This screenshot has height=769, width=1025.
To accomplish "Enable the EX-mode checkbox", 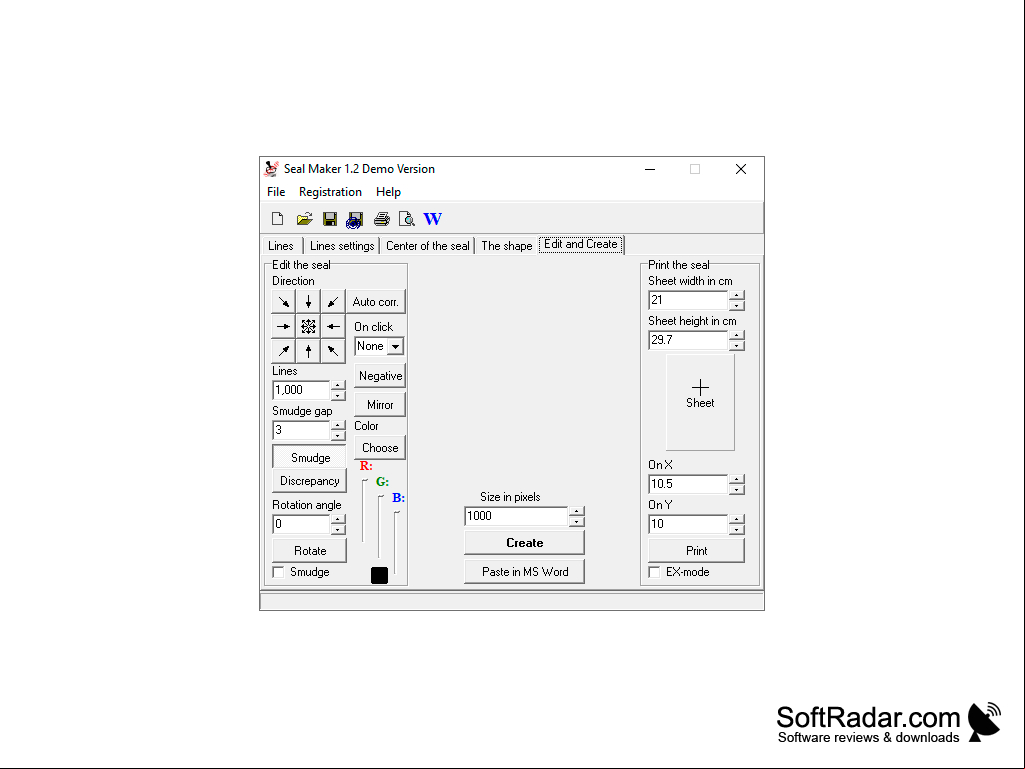I will tap(654, 572).
